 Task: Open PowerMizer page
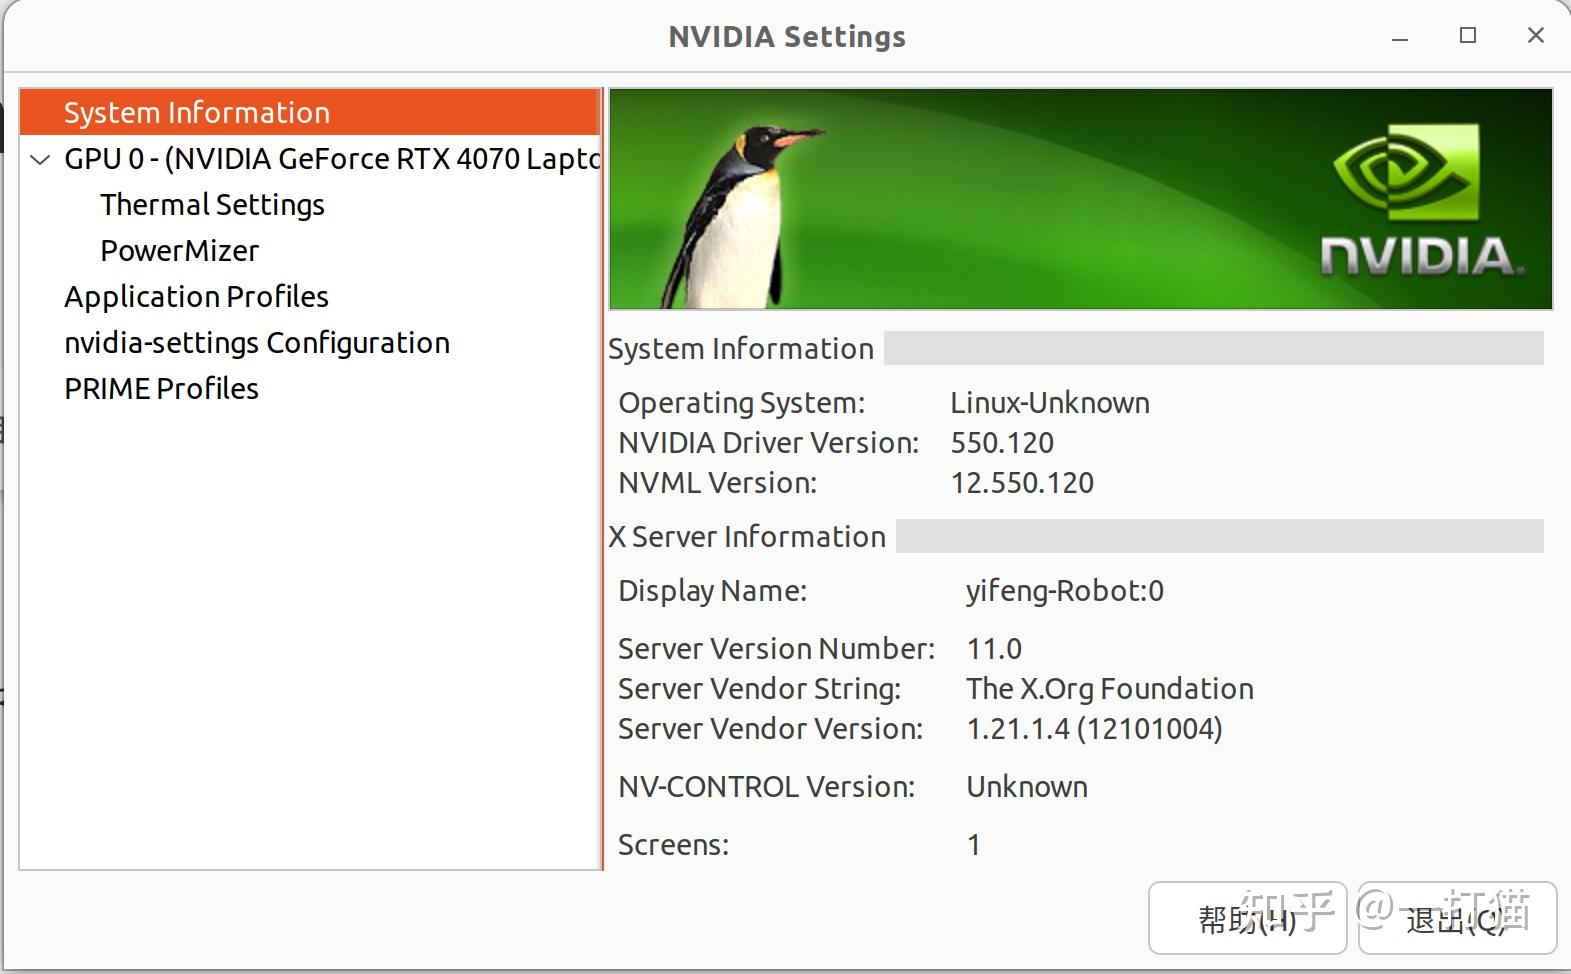pos(179,251)
